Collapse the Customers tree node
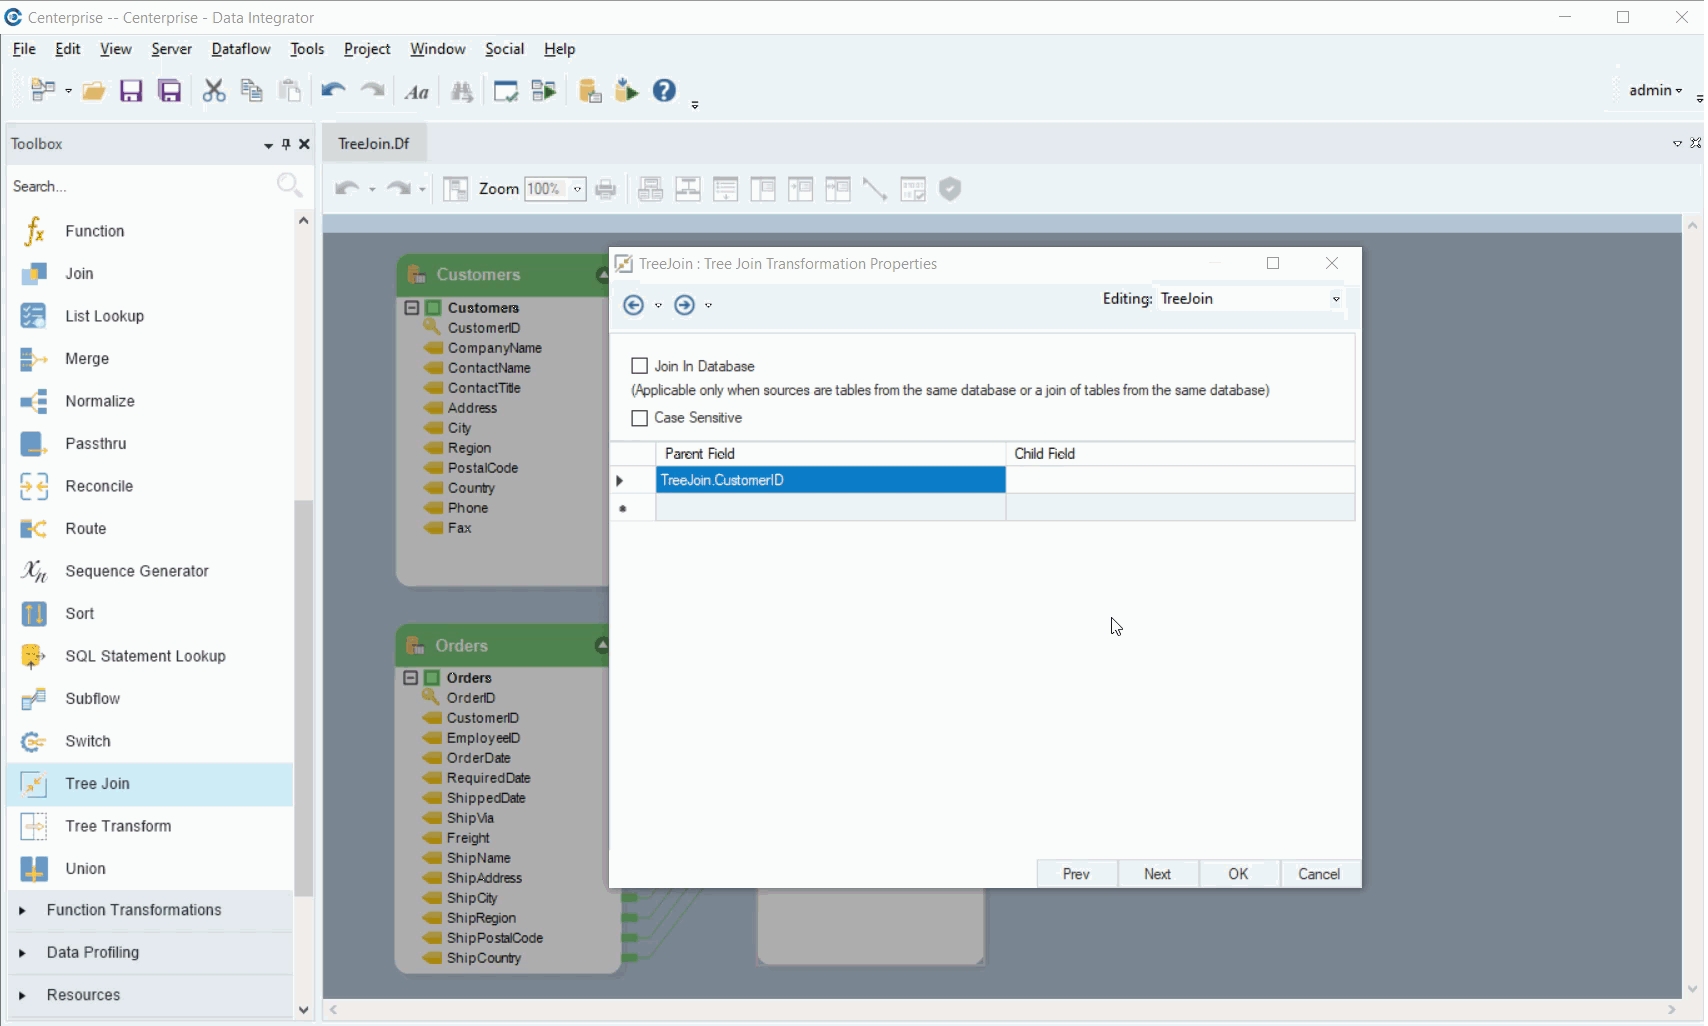 click(x=411, y=308)
